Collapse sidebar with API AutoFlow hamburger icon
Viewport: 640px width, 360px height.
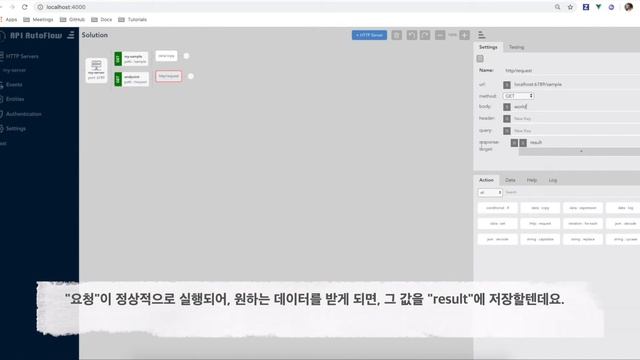click(71, 35)
